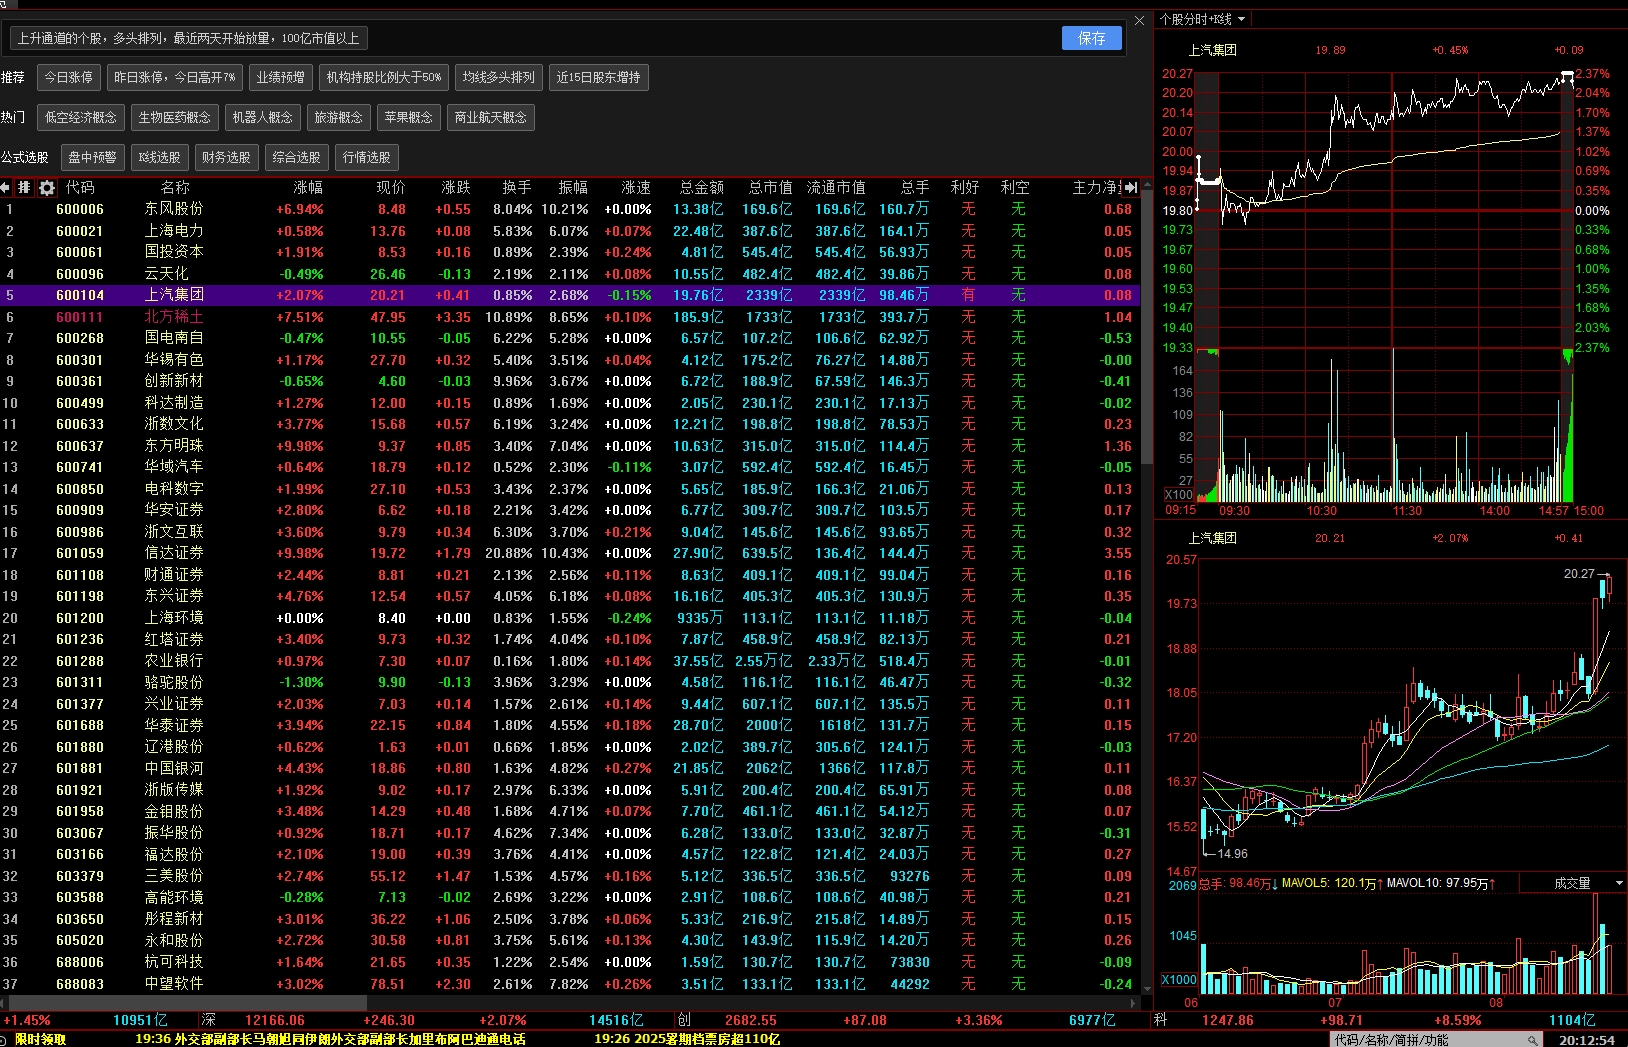This screenshot has height=1047, width=1628.
Task: Sort by the 涨幅 column header
Action: [308, 187]
